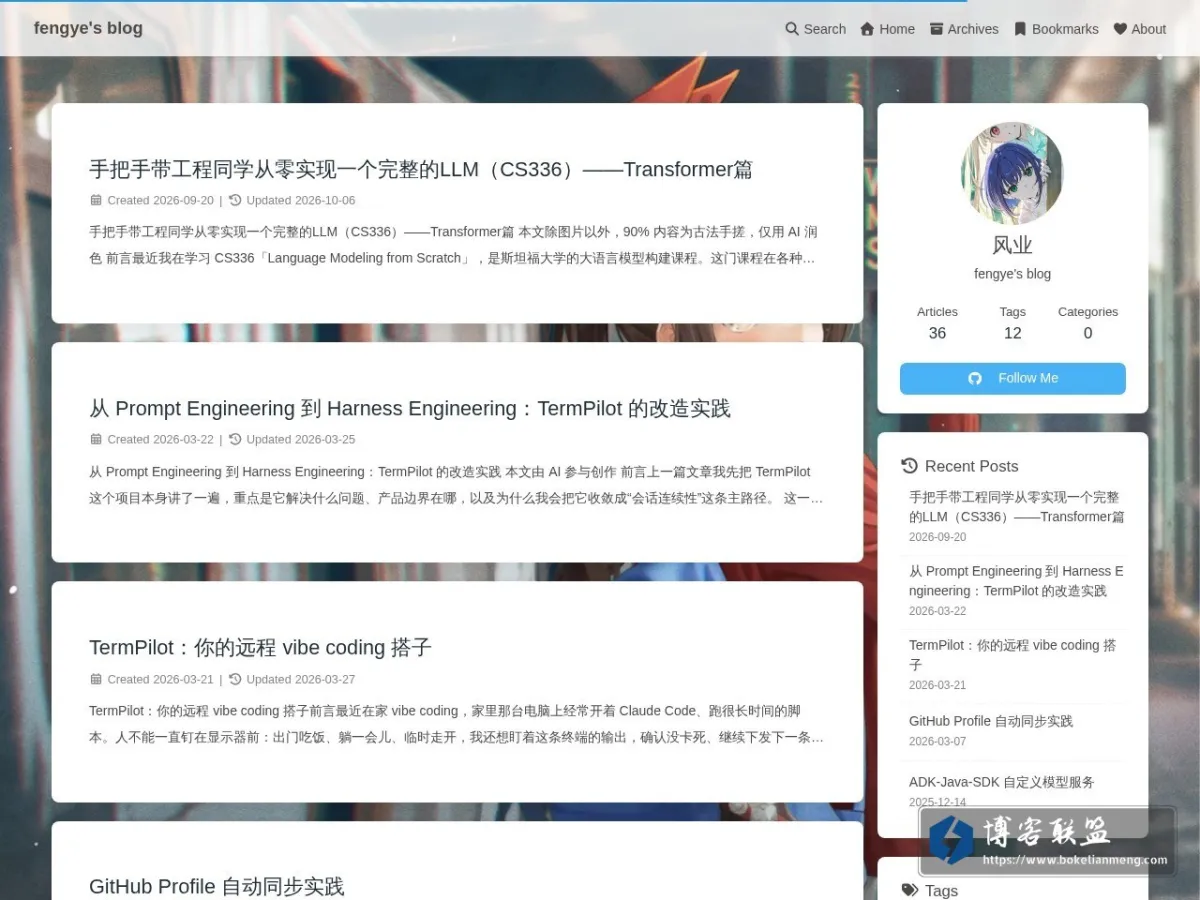Open recent post TermPilot vibe coding in sidebar

[1013, 655]
